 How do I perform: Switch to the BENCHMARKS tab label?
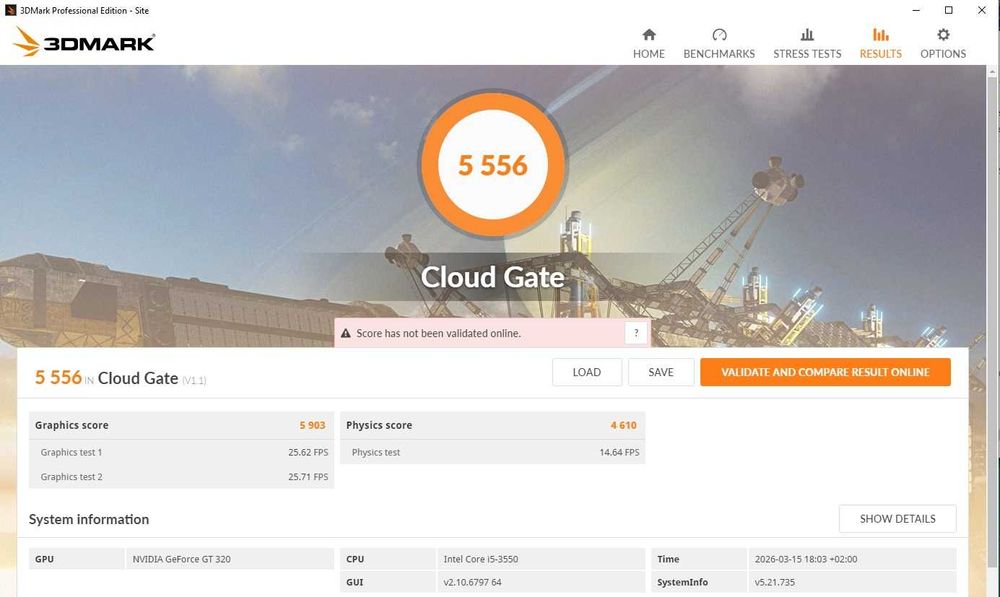(x=719, y=54)
